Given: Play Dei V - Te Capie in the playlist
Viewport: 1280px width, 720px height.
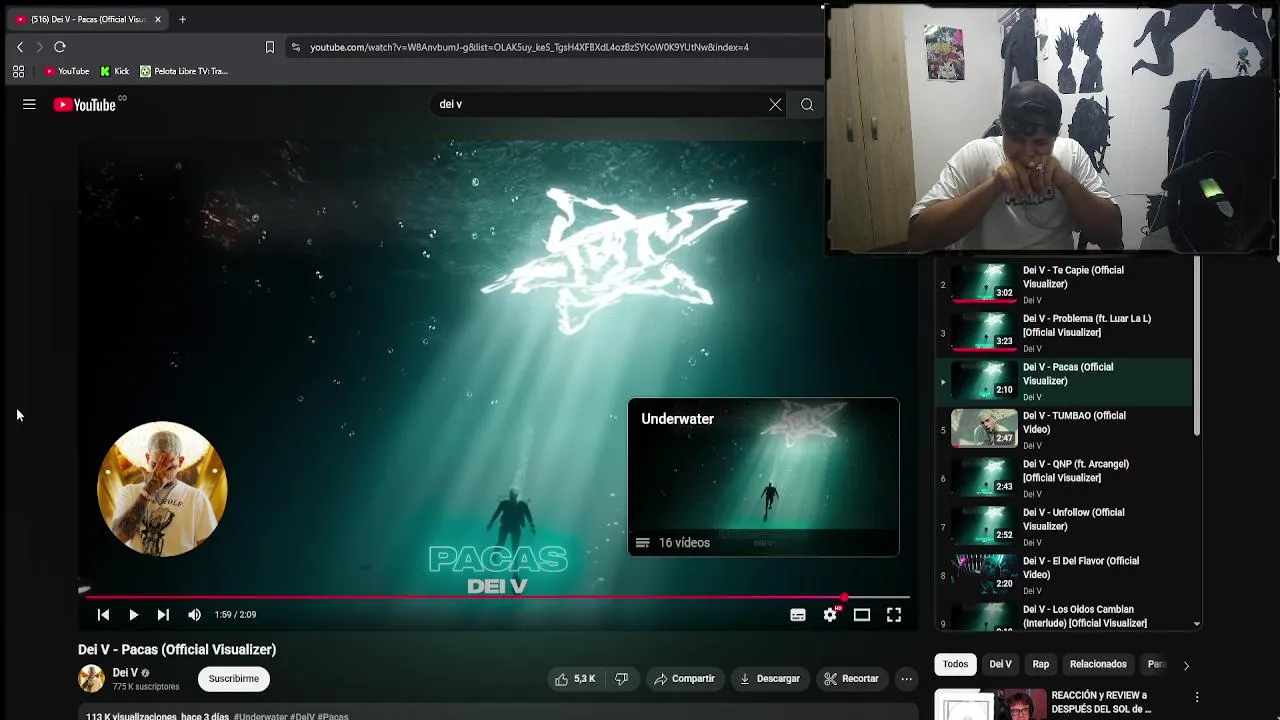Looking at the screenshot, I should (x=1064, y=284).
